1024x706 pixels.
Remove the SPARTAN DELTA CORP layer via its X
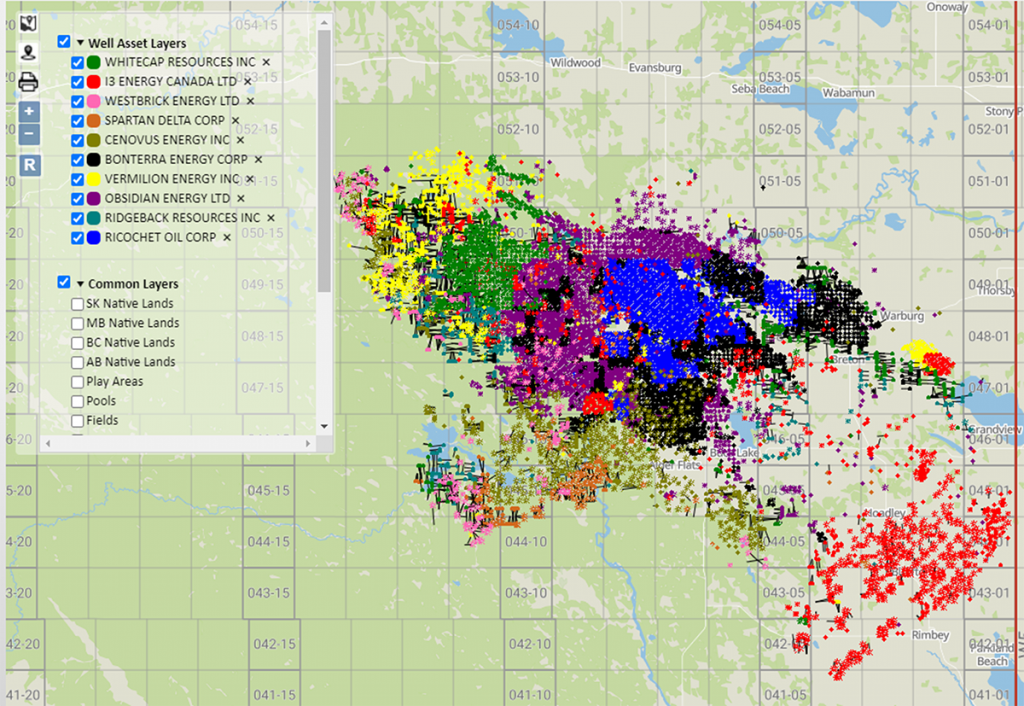pyautogui.click(x=236, y=120)
